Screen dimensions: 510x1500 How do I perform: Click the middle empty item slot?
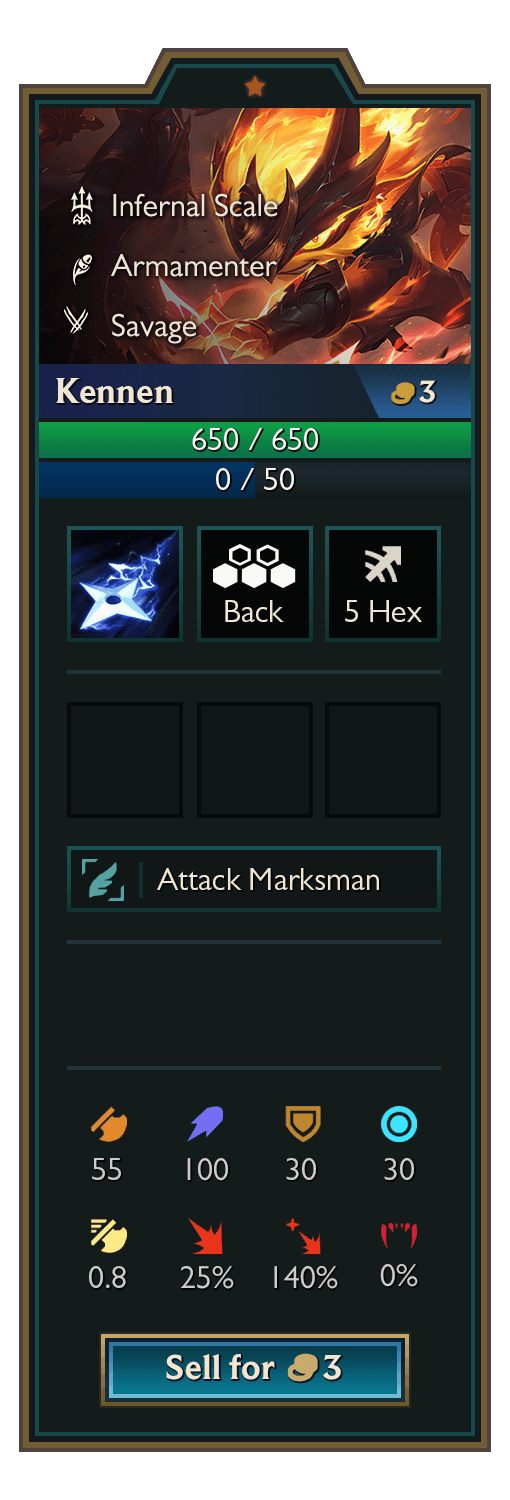tap(255, 760)
